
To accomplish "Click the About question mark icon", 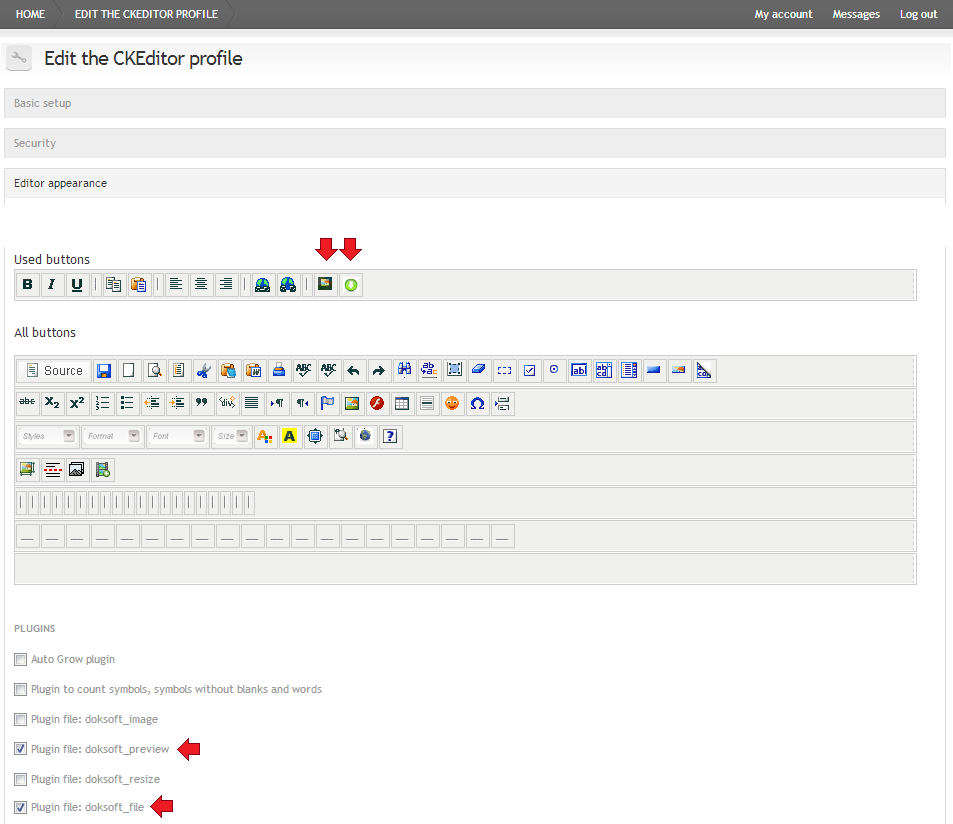I will [x=391, y=436].
